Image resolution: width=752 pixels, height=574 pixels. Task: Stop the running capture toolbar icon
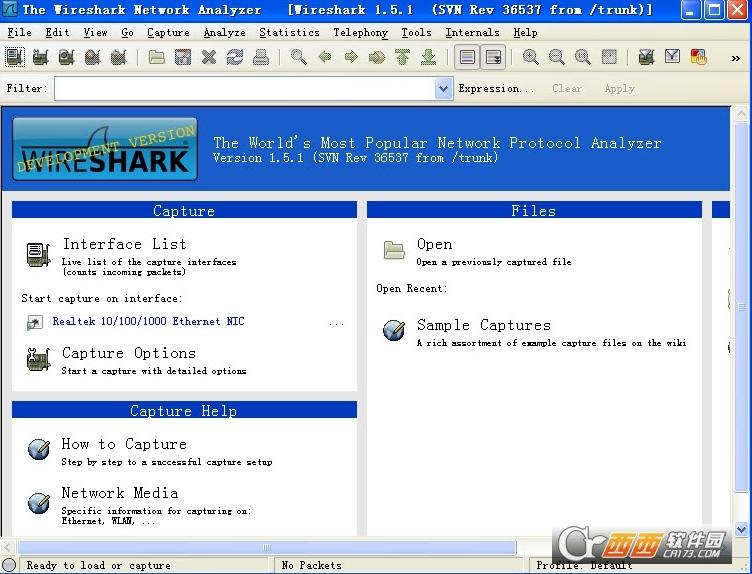[x=93, y=57]
